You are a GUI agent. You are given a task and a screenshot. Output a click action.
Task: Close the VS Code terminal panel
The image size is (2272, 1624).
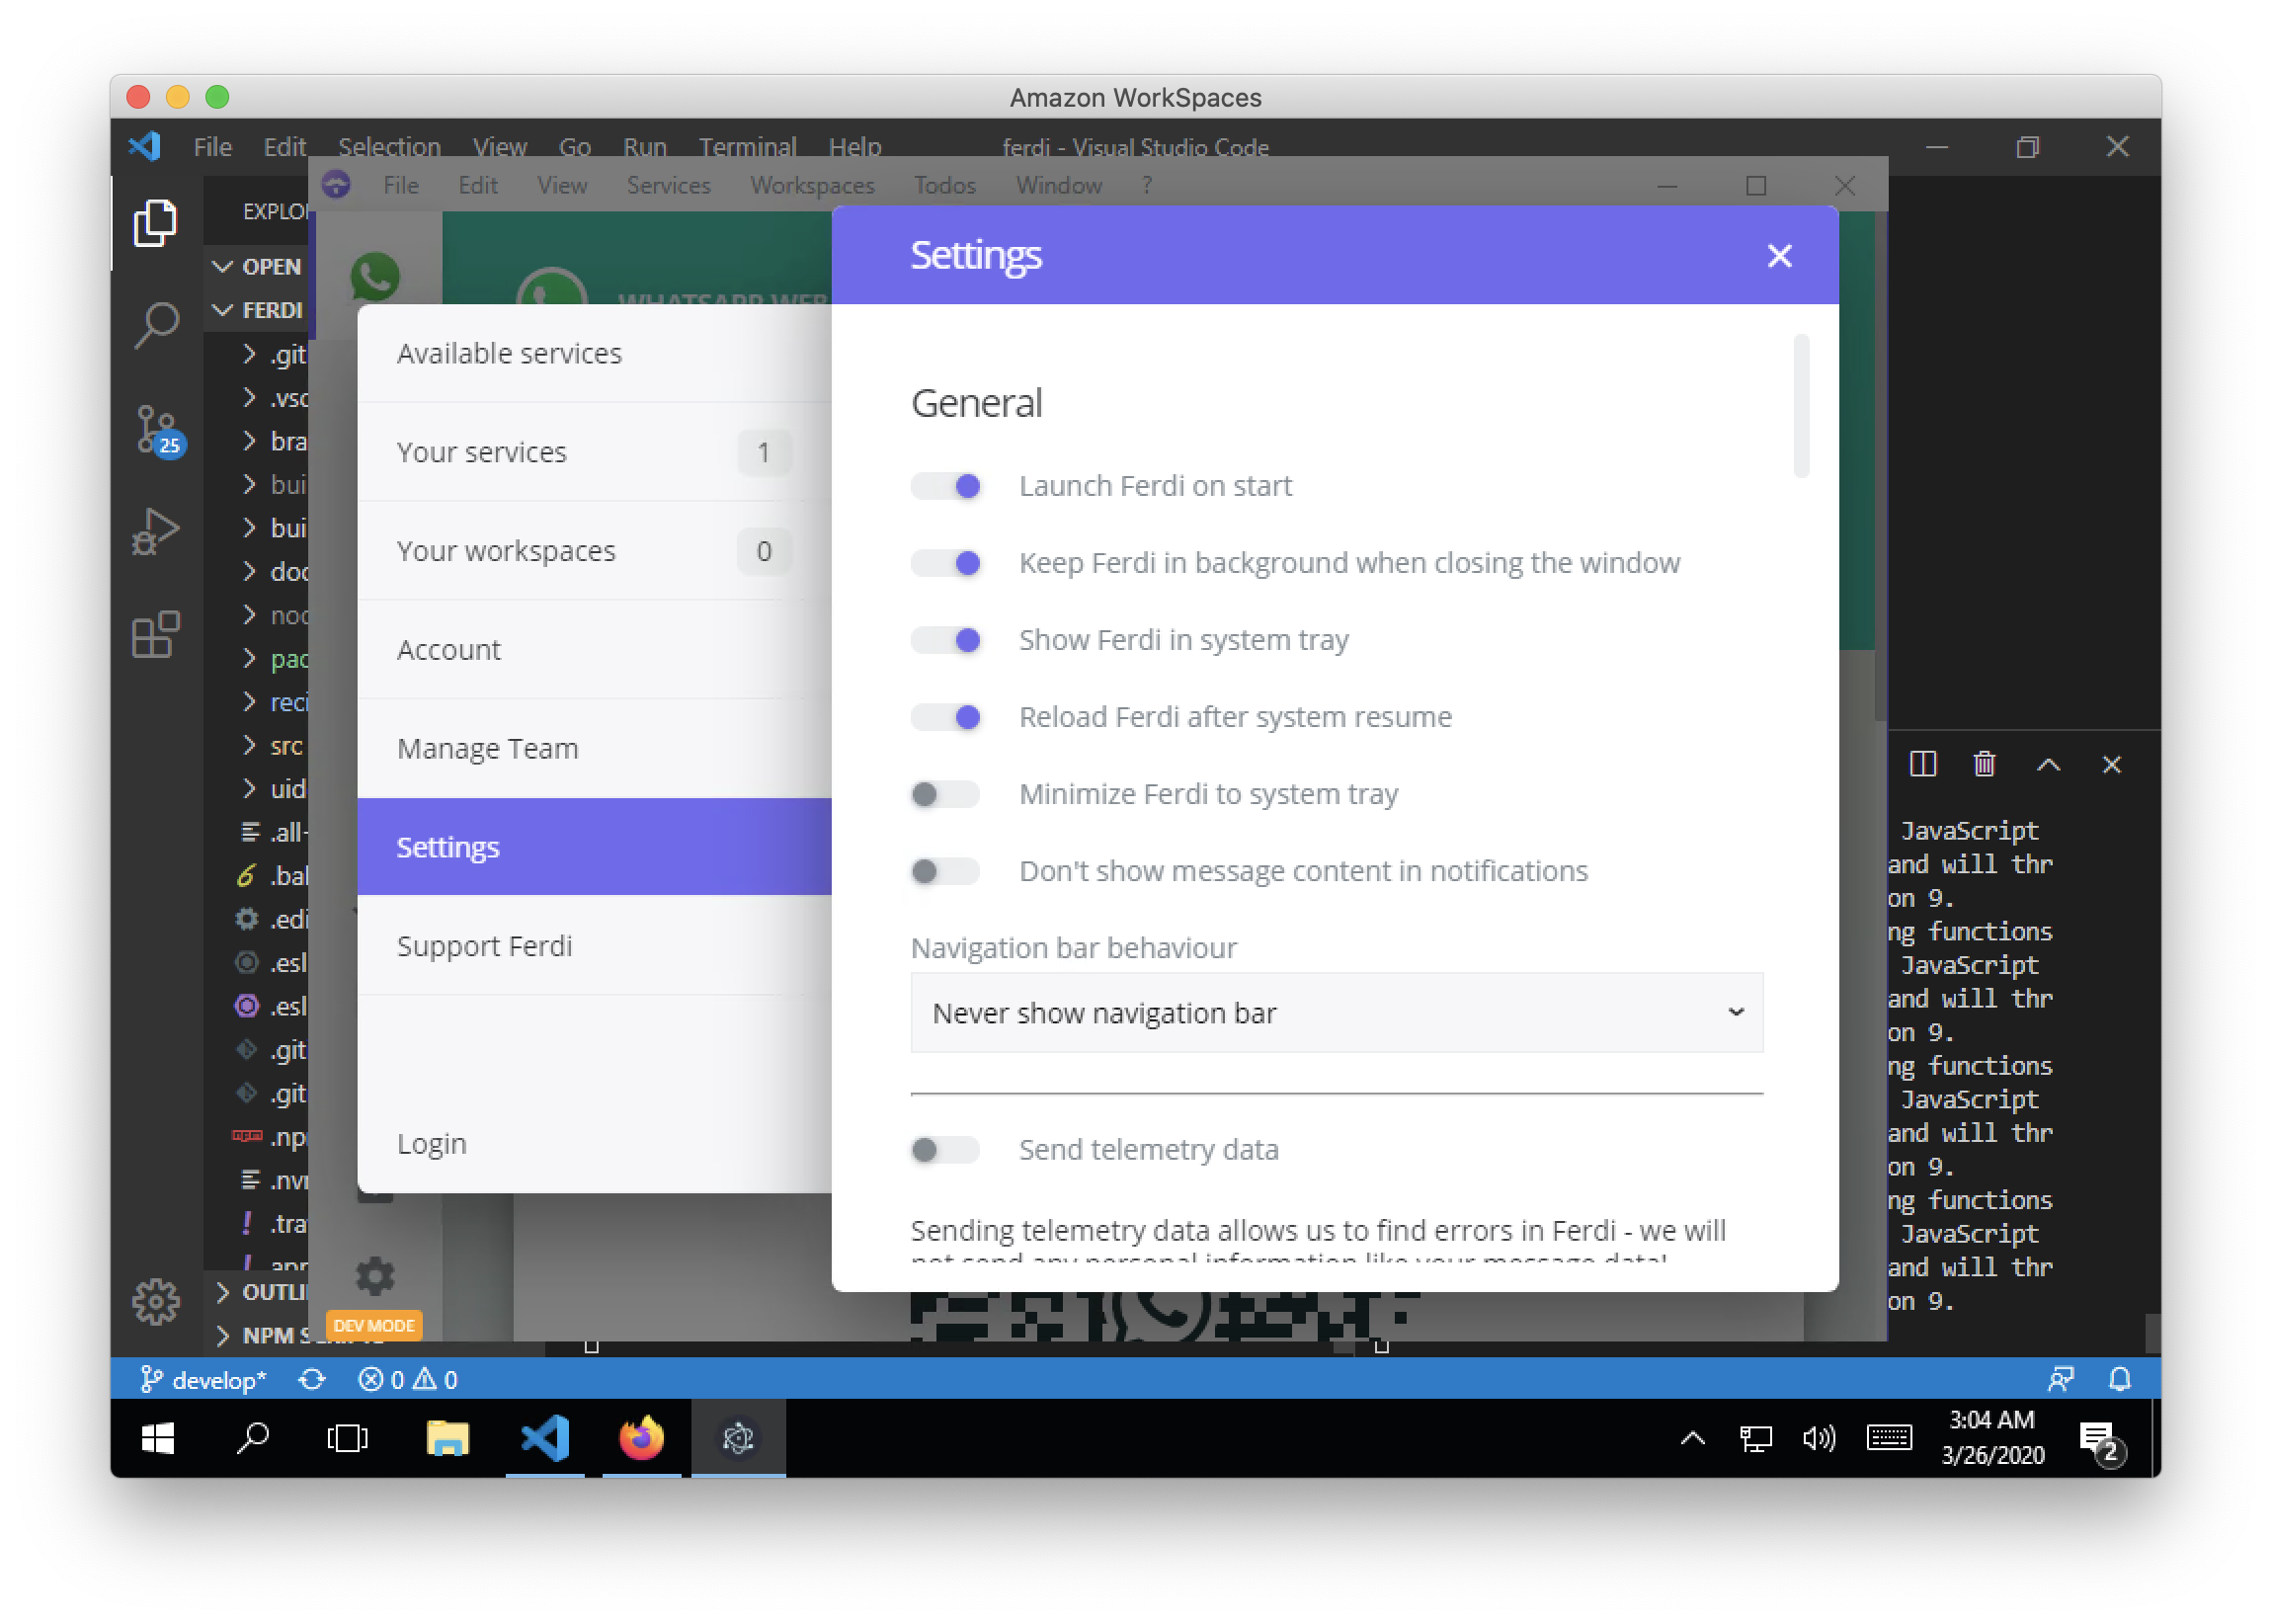pos(2111,764)
